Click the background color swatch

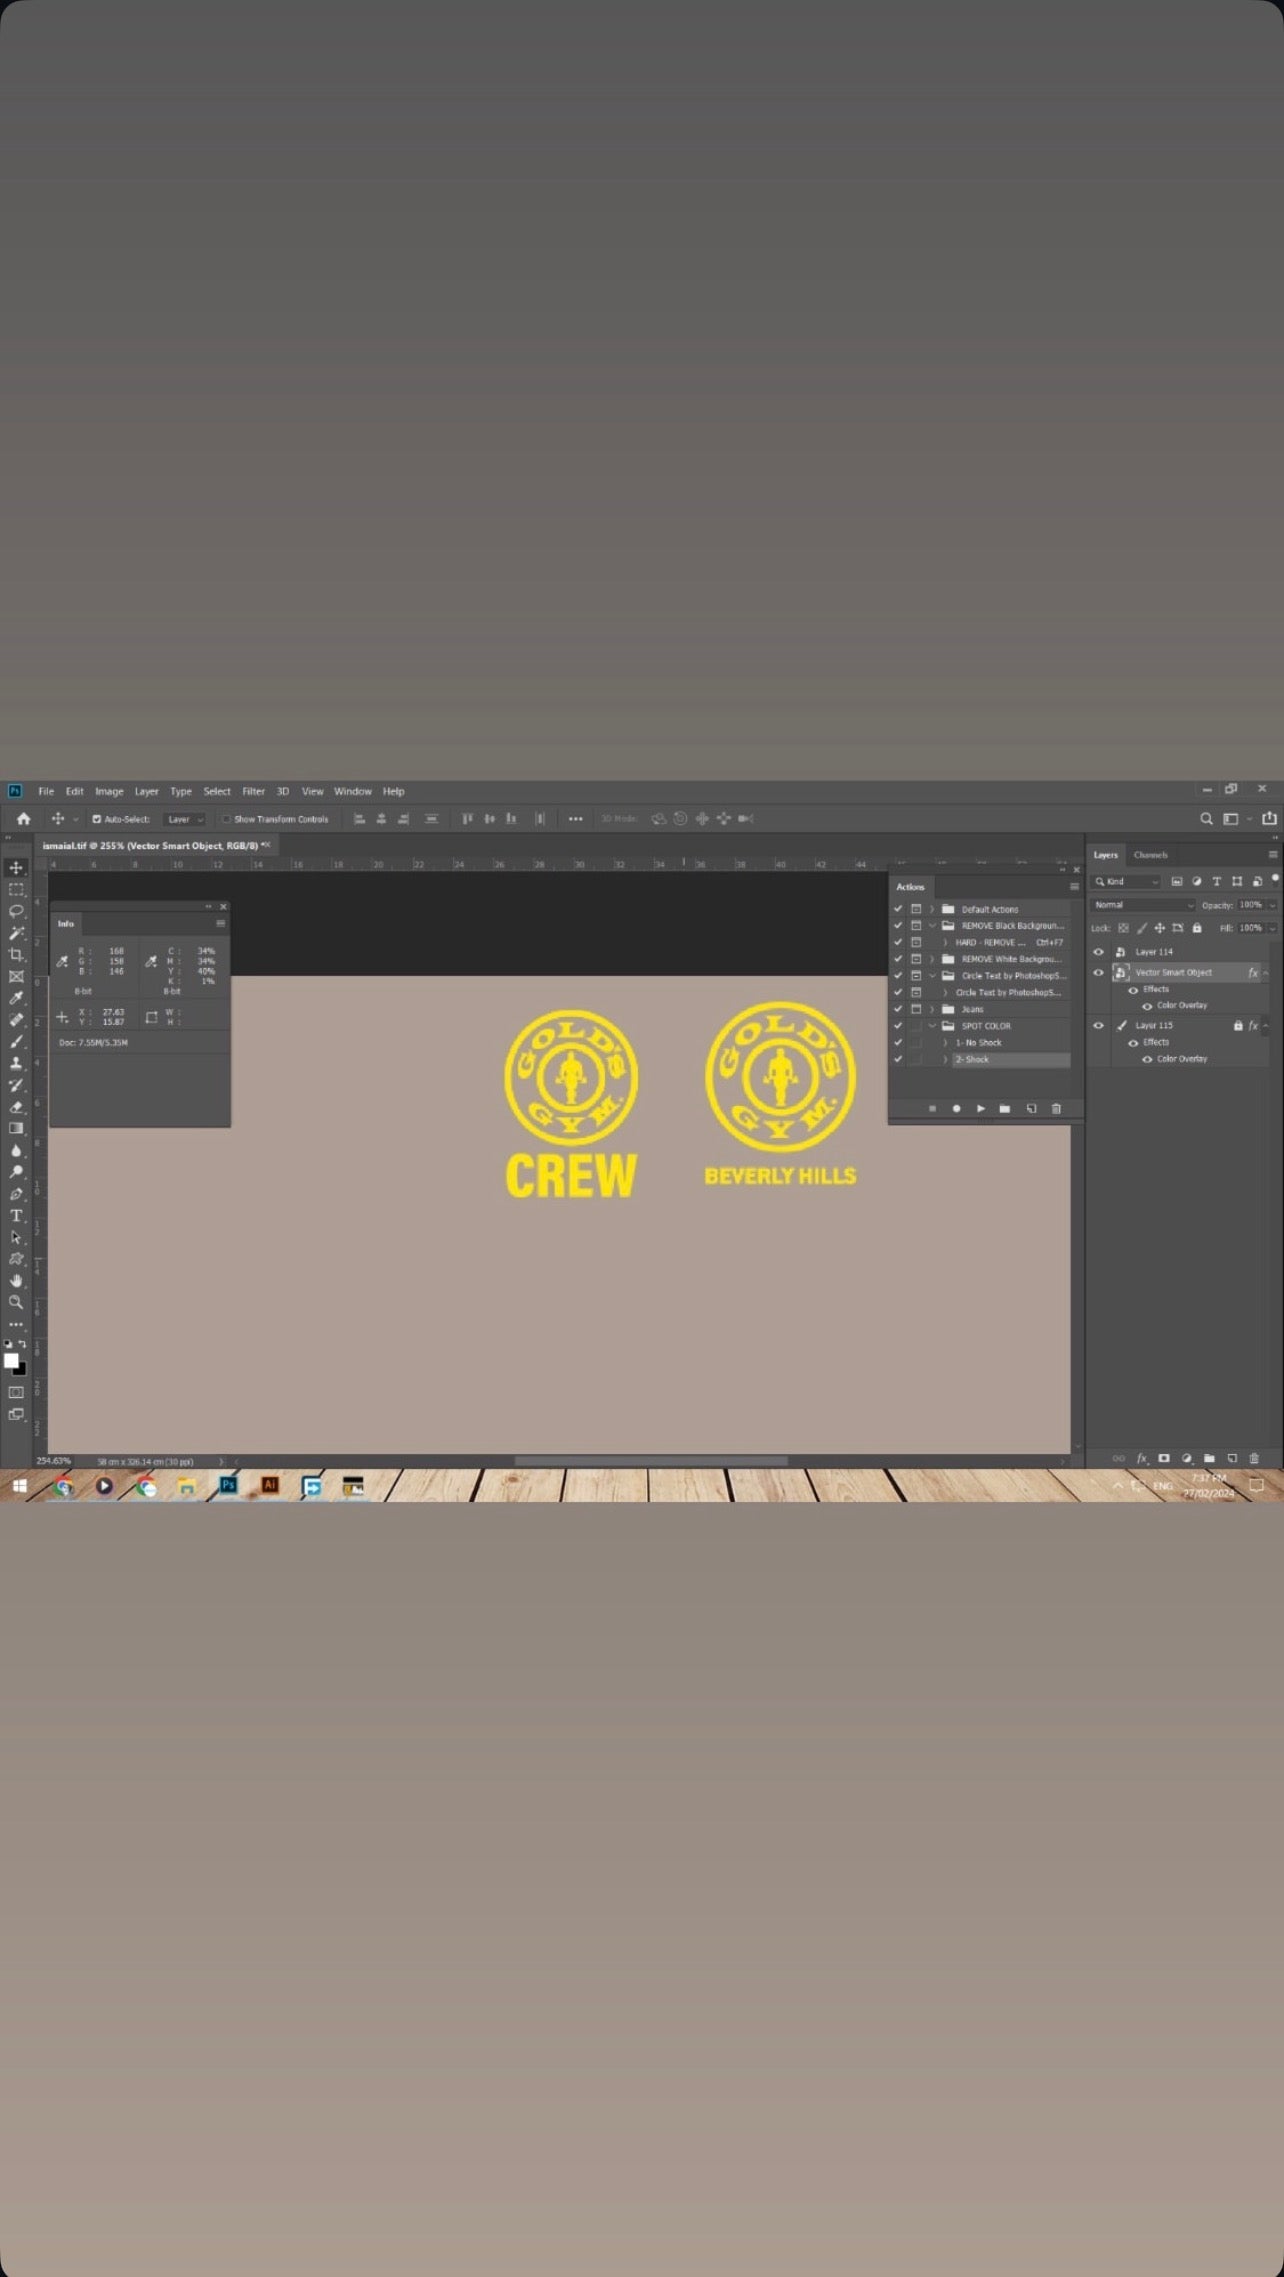[21, 1370]
